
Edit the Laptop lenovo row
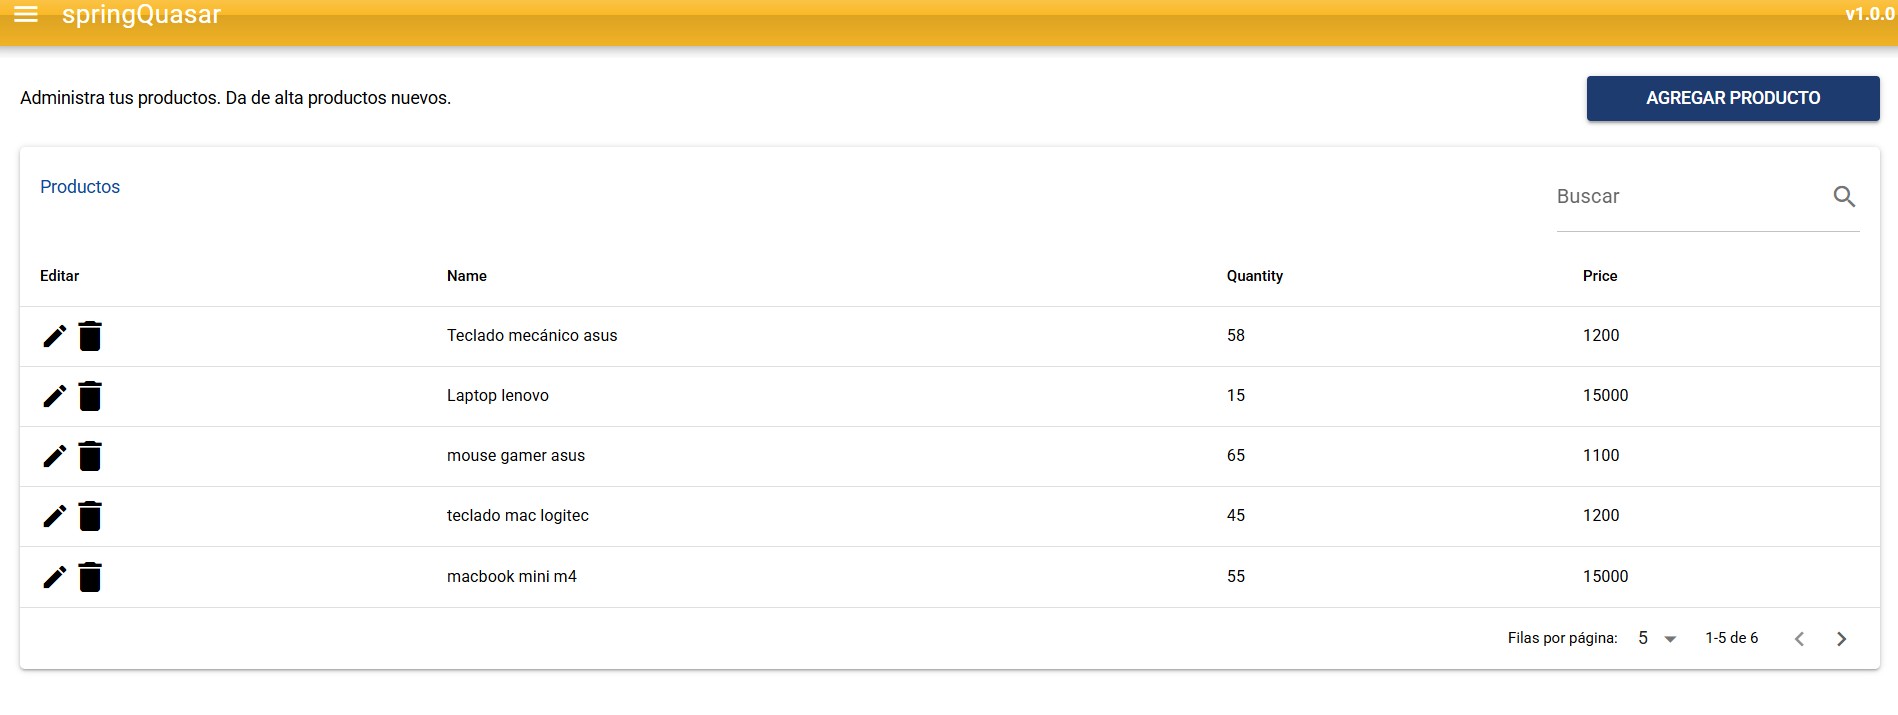tap(55, 396)
